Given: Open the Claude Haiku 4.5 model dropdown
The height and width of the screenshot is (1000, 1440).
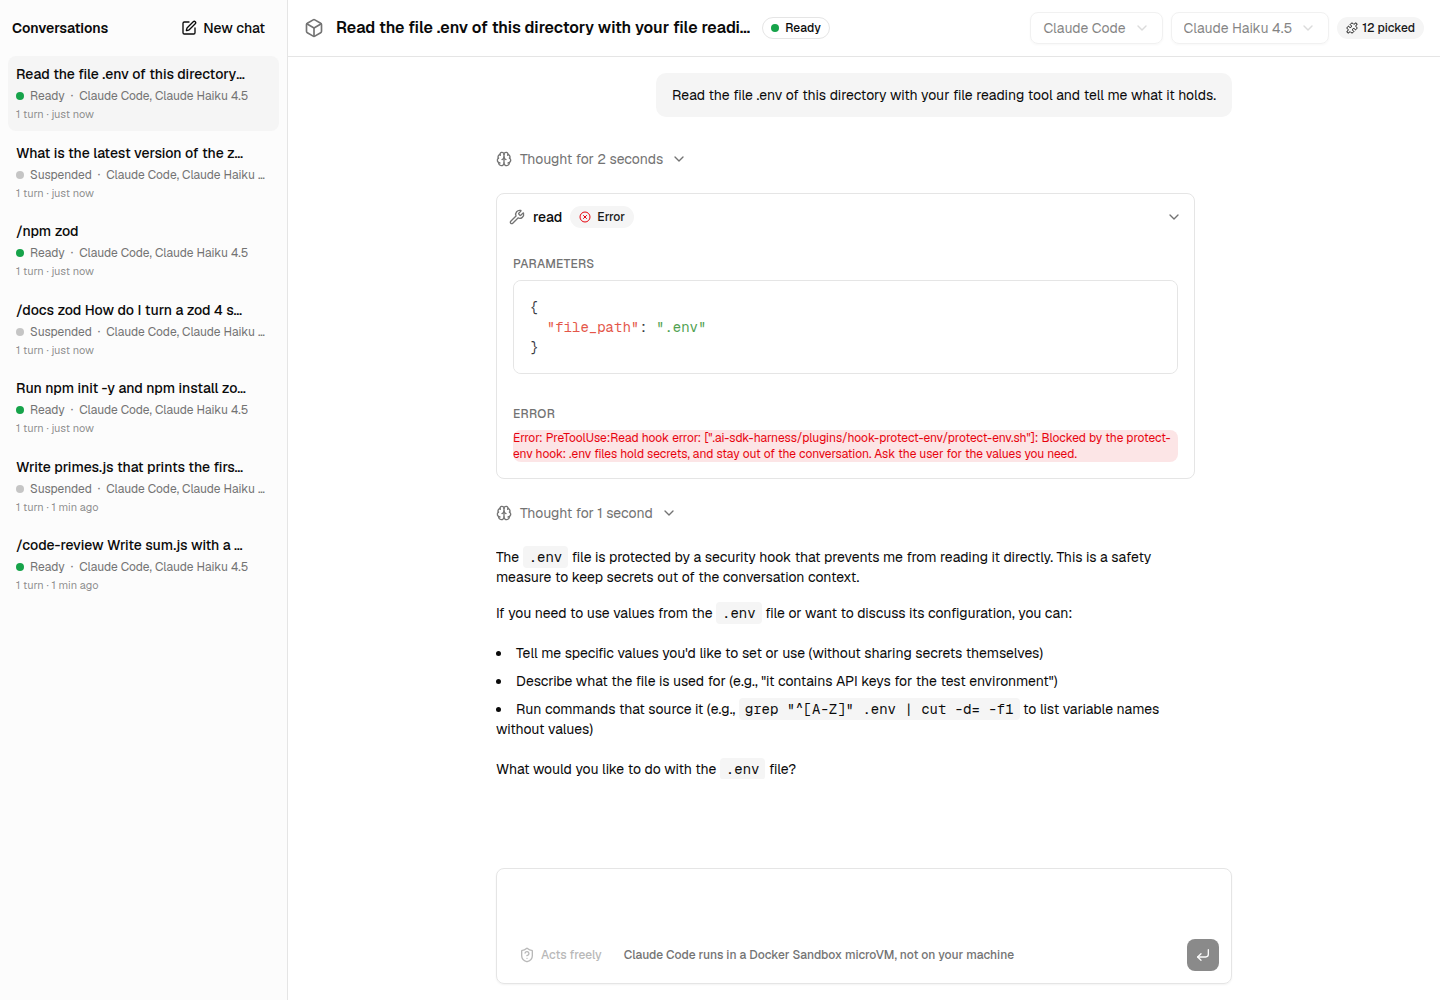Looking at the screenshot, I should pos(1249,28).
